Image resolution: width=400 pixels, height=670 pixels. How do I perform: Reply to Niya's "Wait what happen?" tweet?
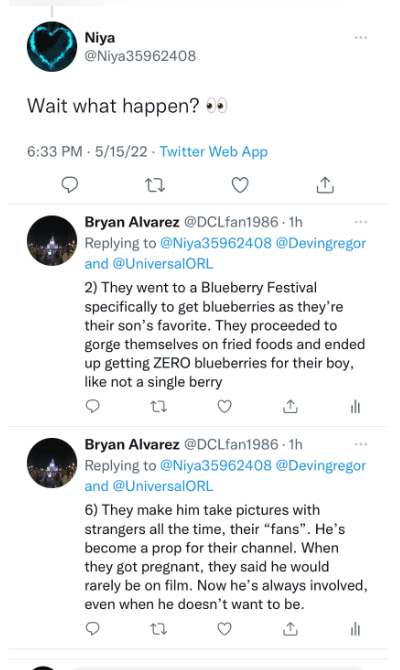coord(70,185)
